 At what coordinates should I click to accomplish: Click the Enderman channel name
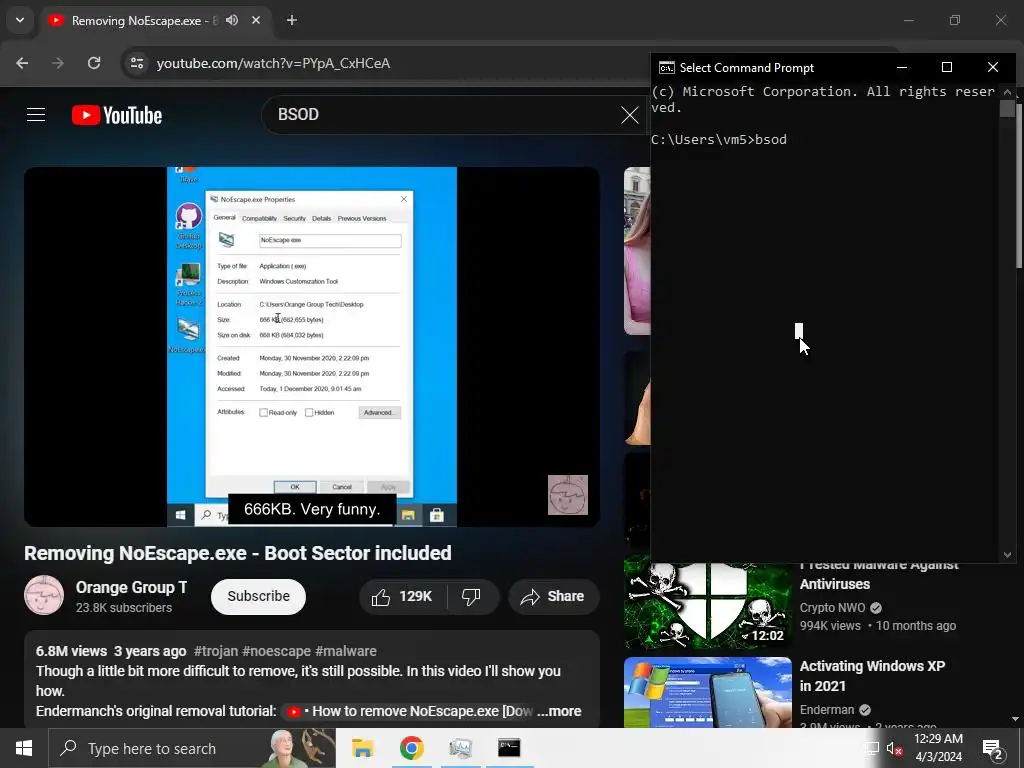coord(827,710)
